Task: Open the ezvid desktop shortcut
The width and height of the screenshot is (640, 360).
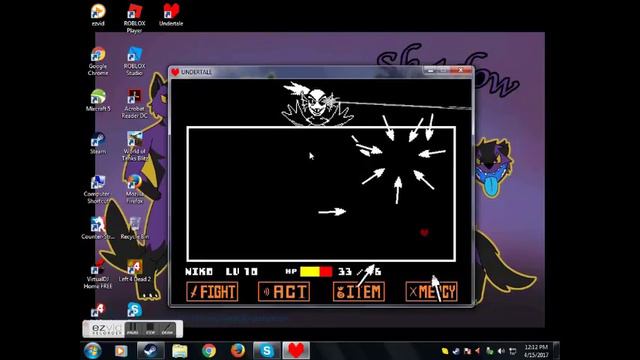Action: click(98, 15)
